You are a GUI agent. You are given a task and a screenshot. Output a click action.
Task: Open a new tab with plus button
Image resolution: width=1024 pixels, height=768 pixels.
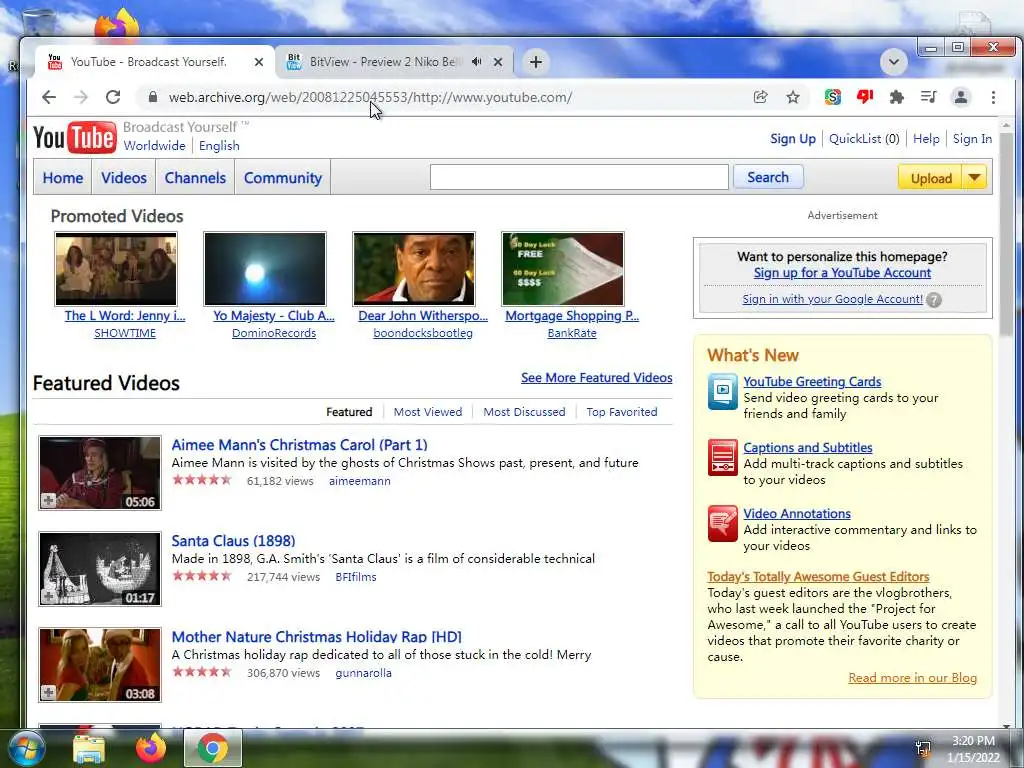tap(536, 62)
